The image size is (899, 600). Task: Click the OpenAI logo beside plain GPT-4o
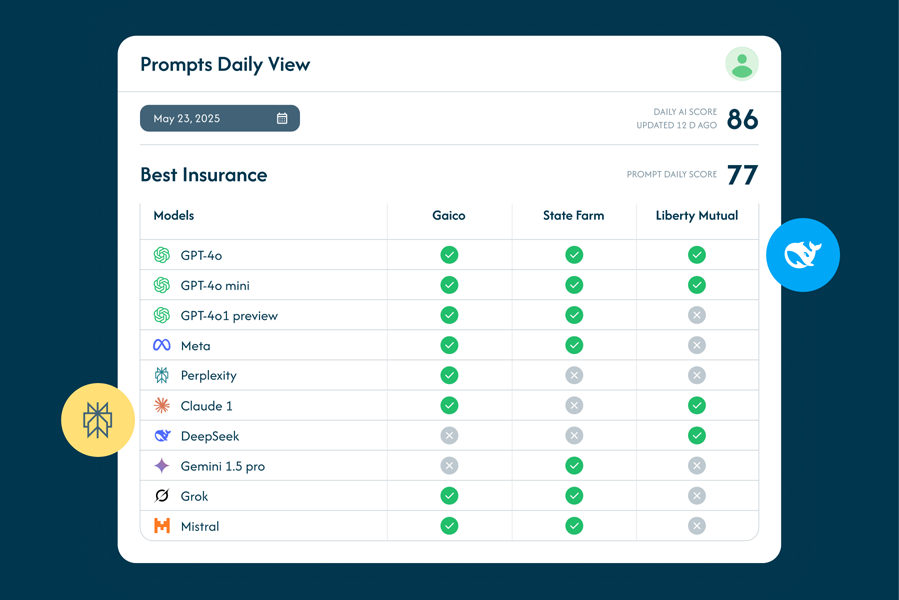[162, 255]
